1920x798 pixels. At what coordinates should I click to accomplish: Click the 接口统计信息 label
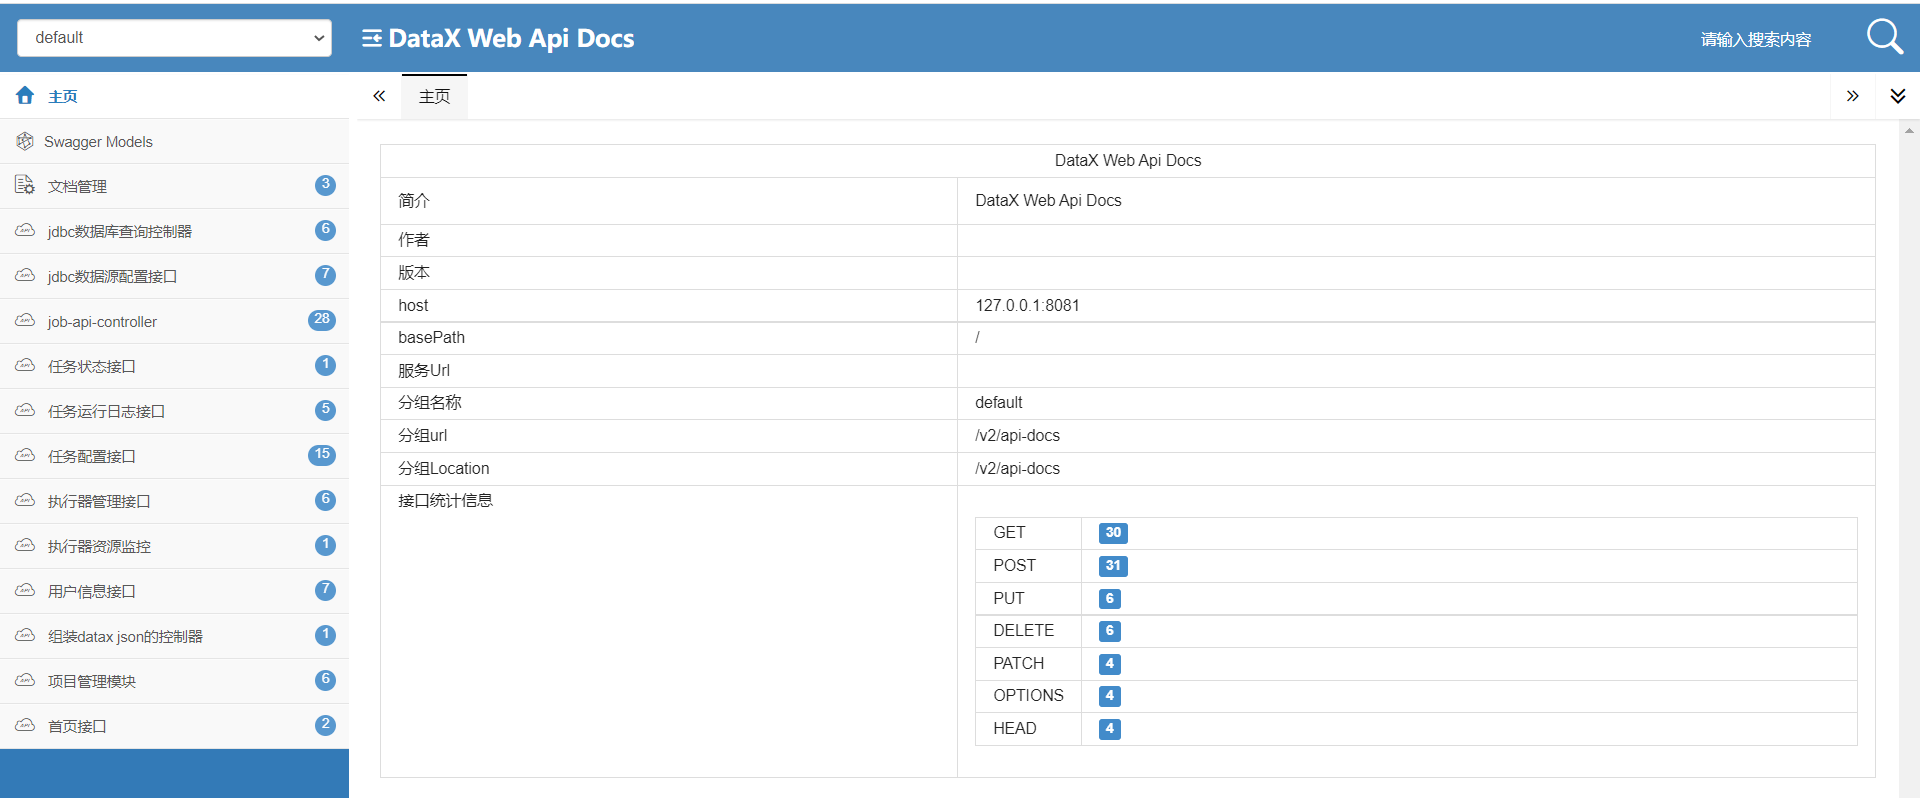coord(445,501)
